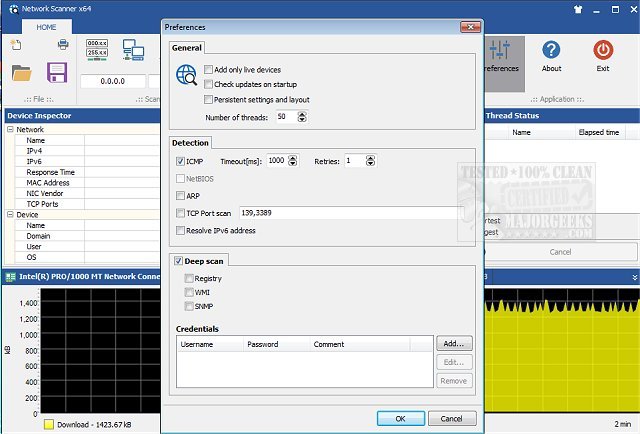Click the Add... credentials button
The width and height of the screenshot is (640, 434).
pos(454,343)
